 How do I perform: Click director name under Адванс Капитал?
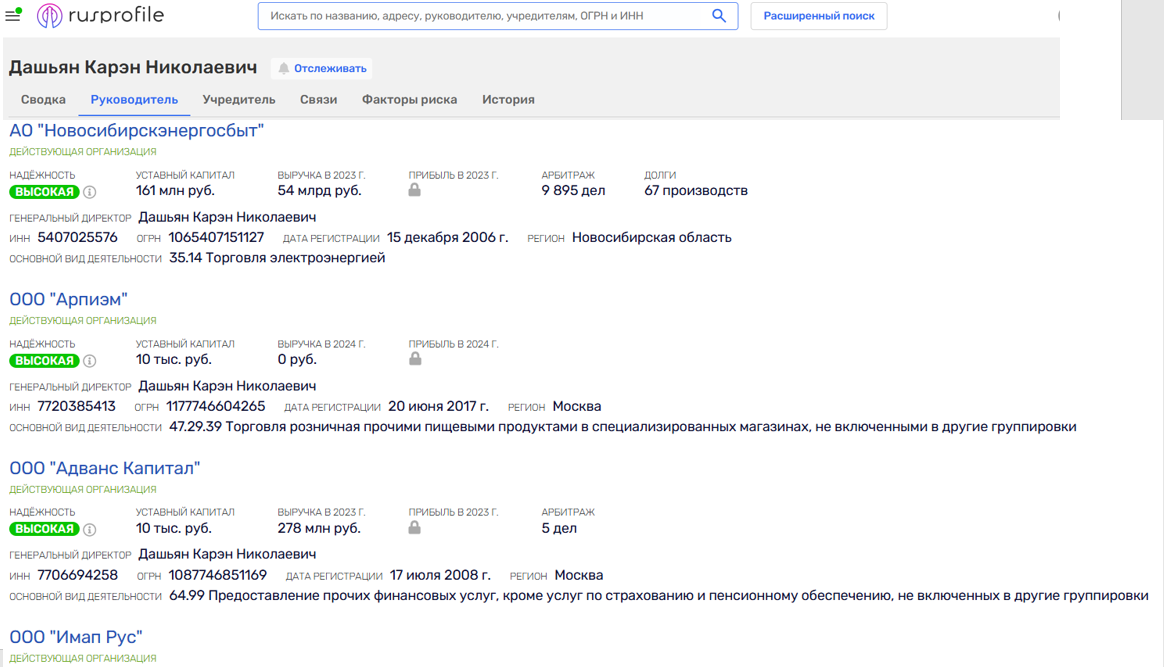click(227, 554)
